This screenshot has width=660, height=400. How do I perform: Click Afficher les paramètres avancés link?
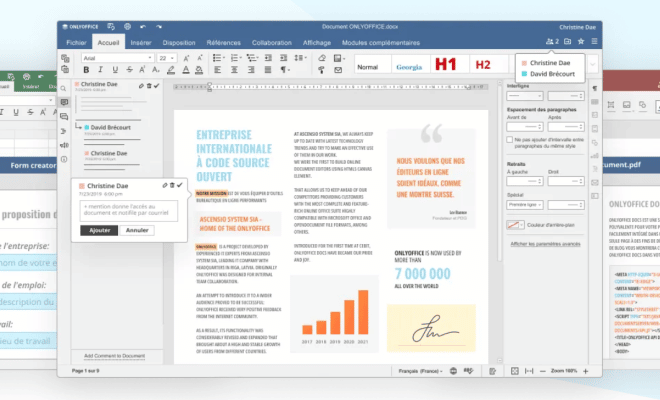[x=545, y=244]
